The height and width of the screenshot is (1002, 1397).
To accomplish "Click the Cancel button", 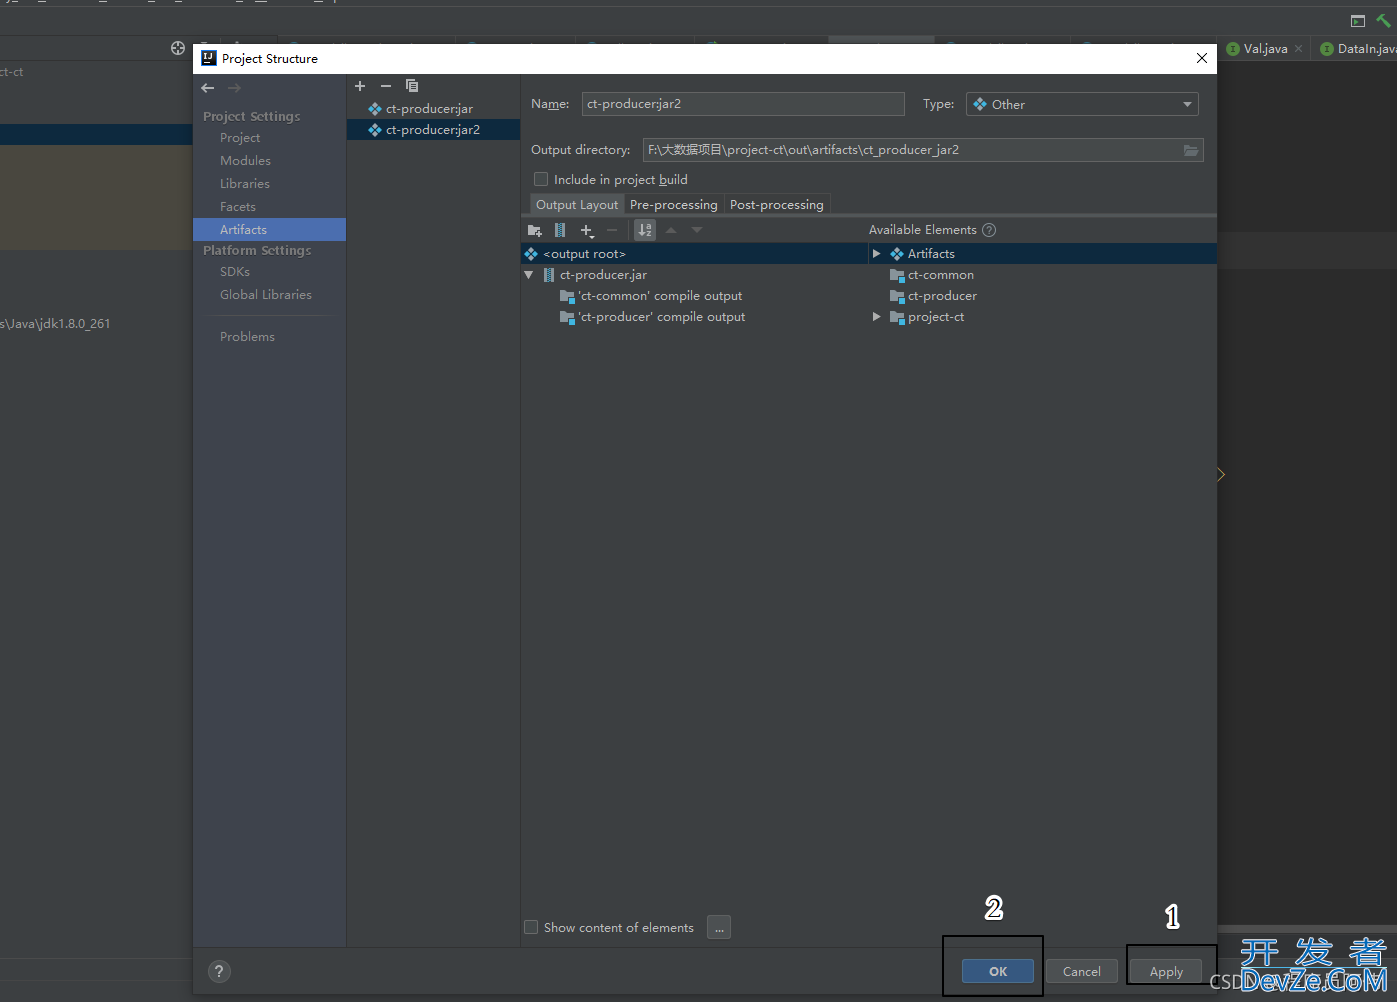I will pos(1082,971).
